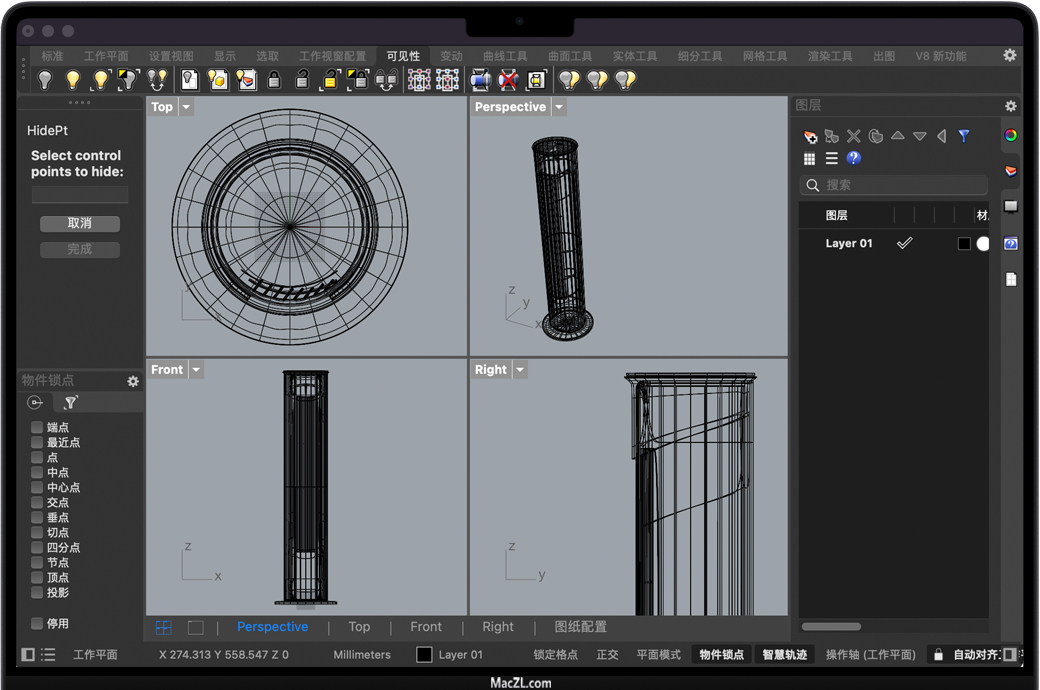Switch to the 曲线工具 toolbar tab
The image size is (1040, 690).
click(505, 56)
